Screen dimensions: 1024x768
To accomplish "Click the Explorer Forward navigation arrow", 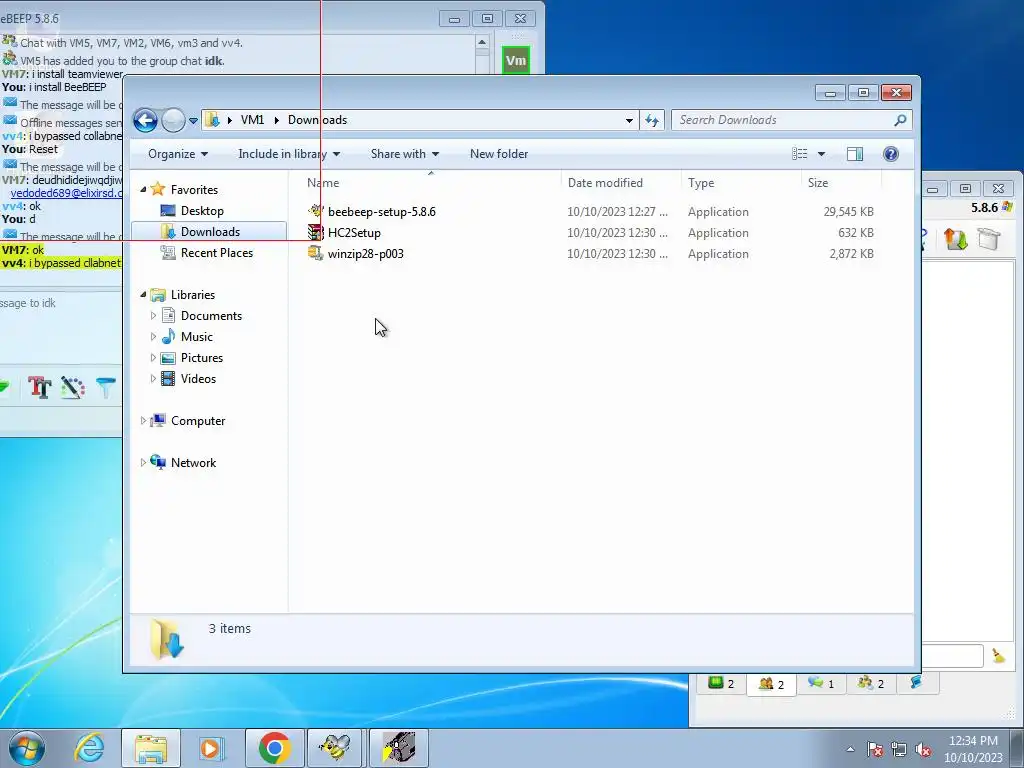I will tap(173, 120).
